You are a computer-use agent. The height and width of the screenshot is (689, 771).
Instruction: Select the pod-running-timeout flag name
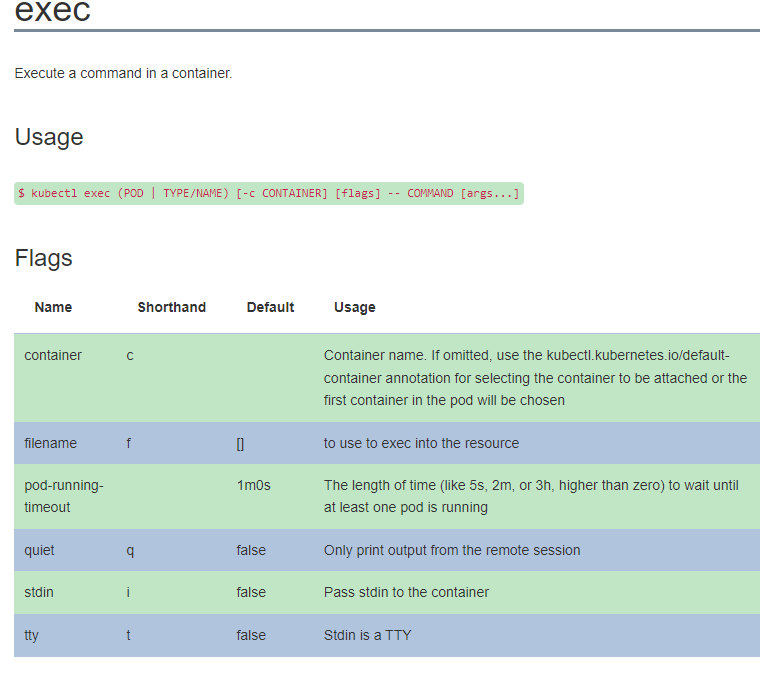point(64,496)
